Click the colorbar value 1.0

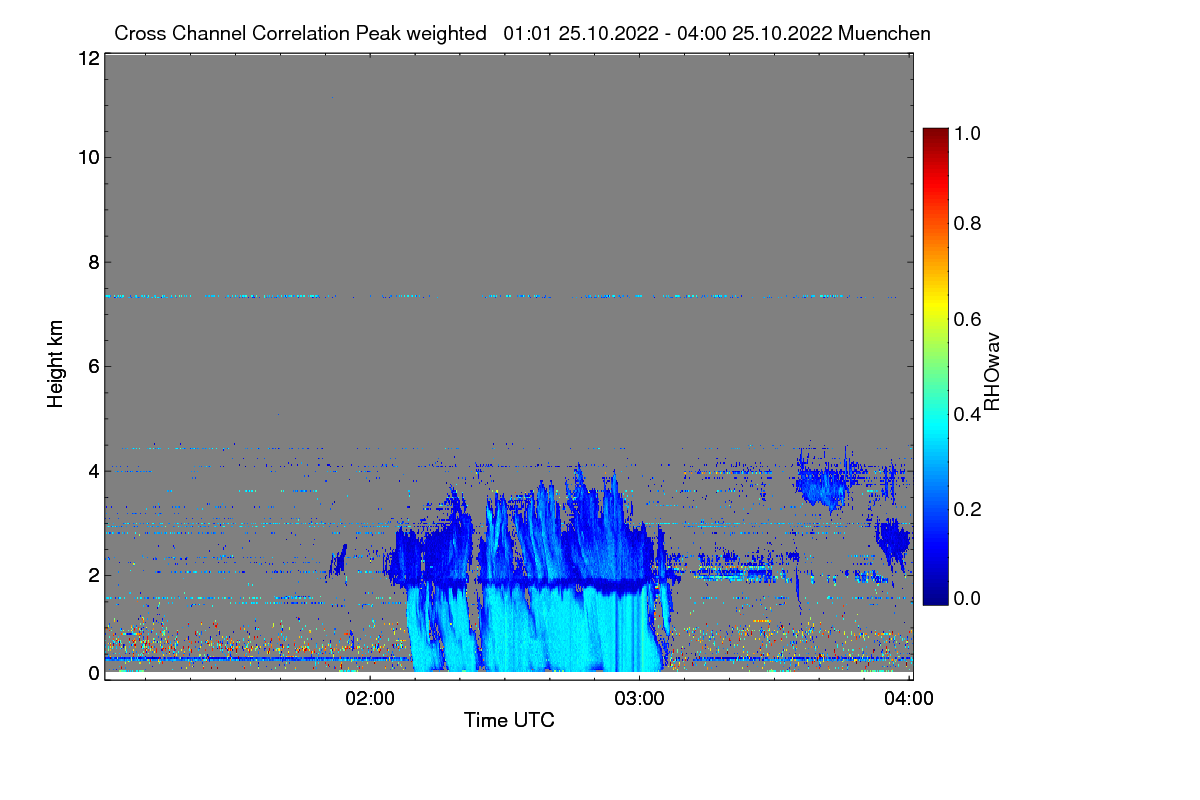pos(966,132)
